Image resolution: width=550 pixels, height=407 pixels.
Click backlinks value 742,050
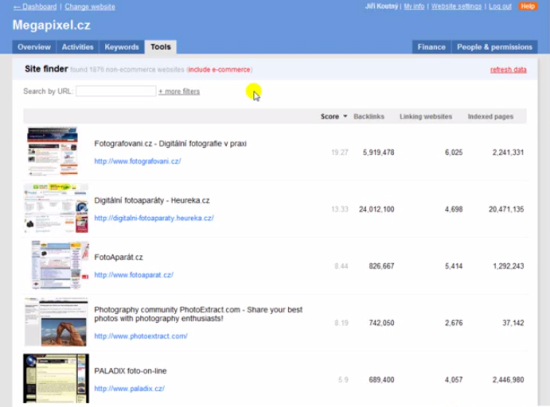(382, 323)
